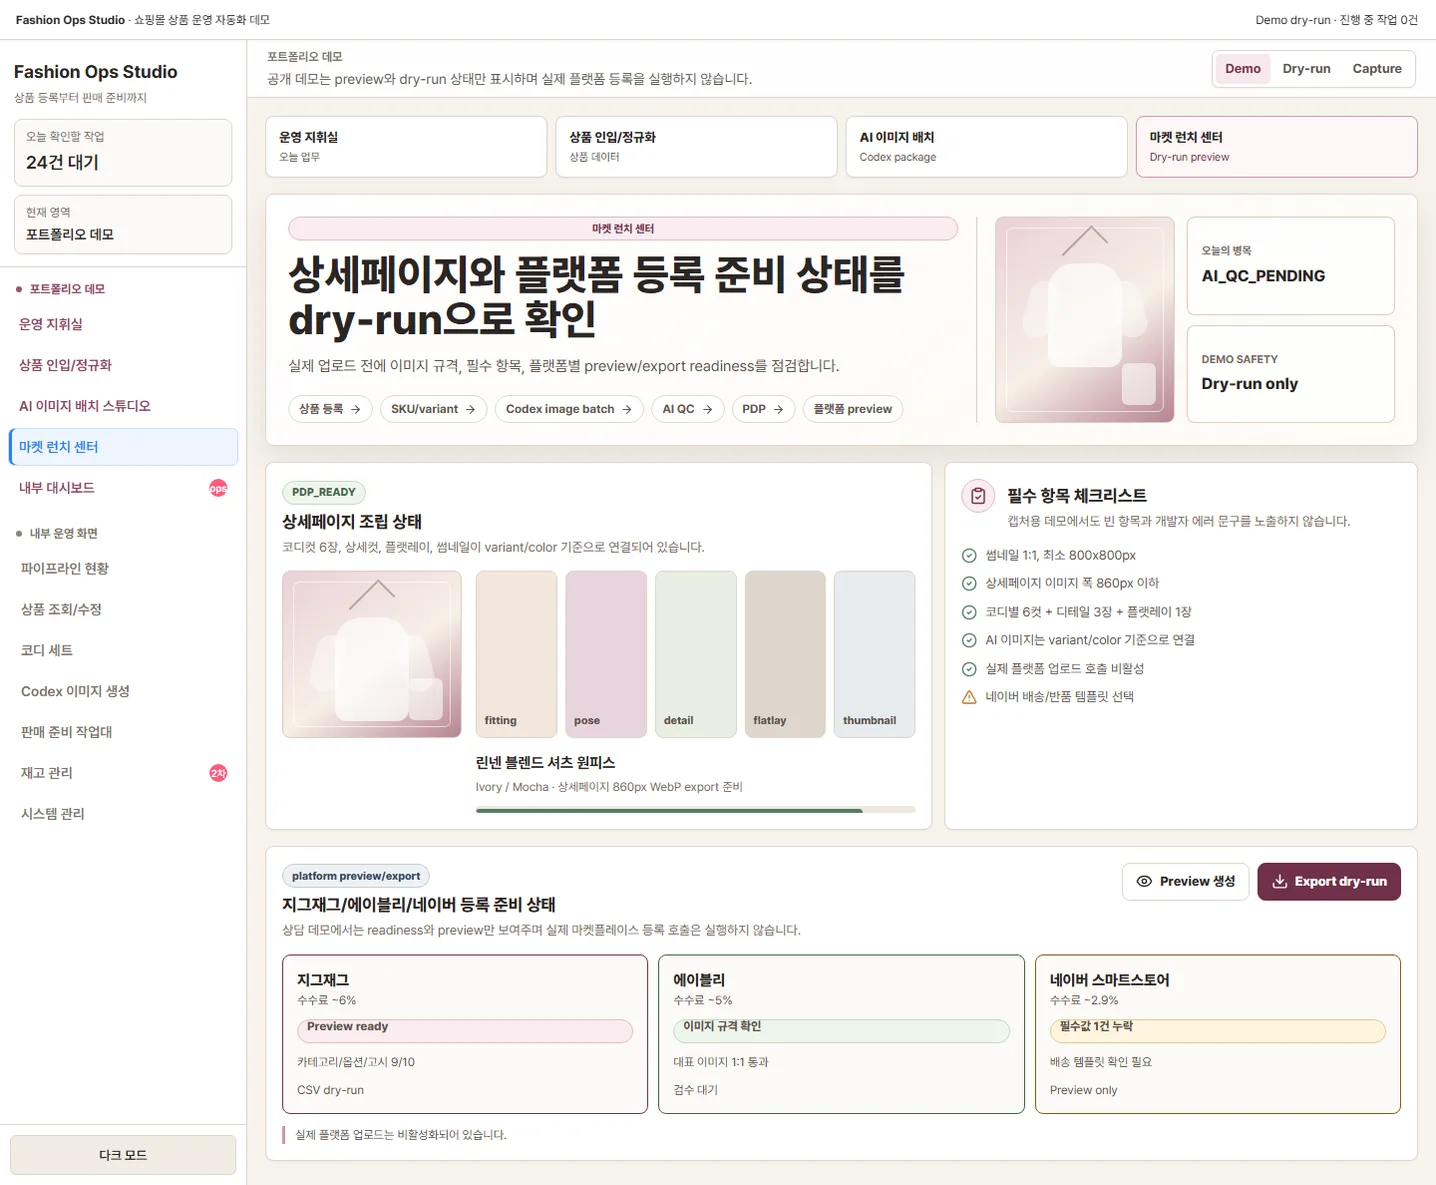Switch to Demo mode tab
1436x1185 pixels.
point(1243,69)
